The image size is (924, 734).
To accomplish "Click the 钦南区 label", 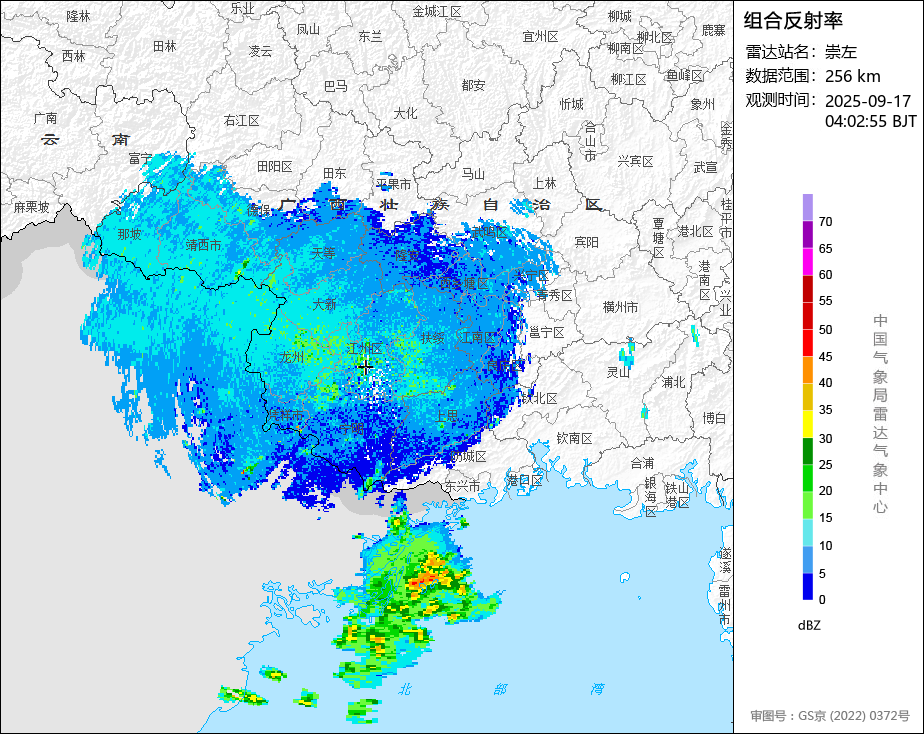I will (575, 439).
